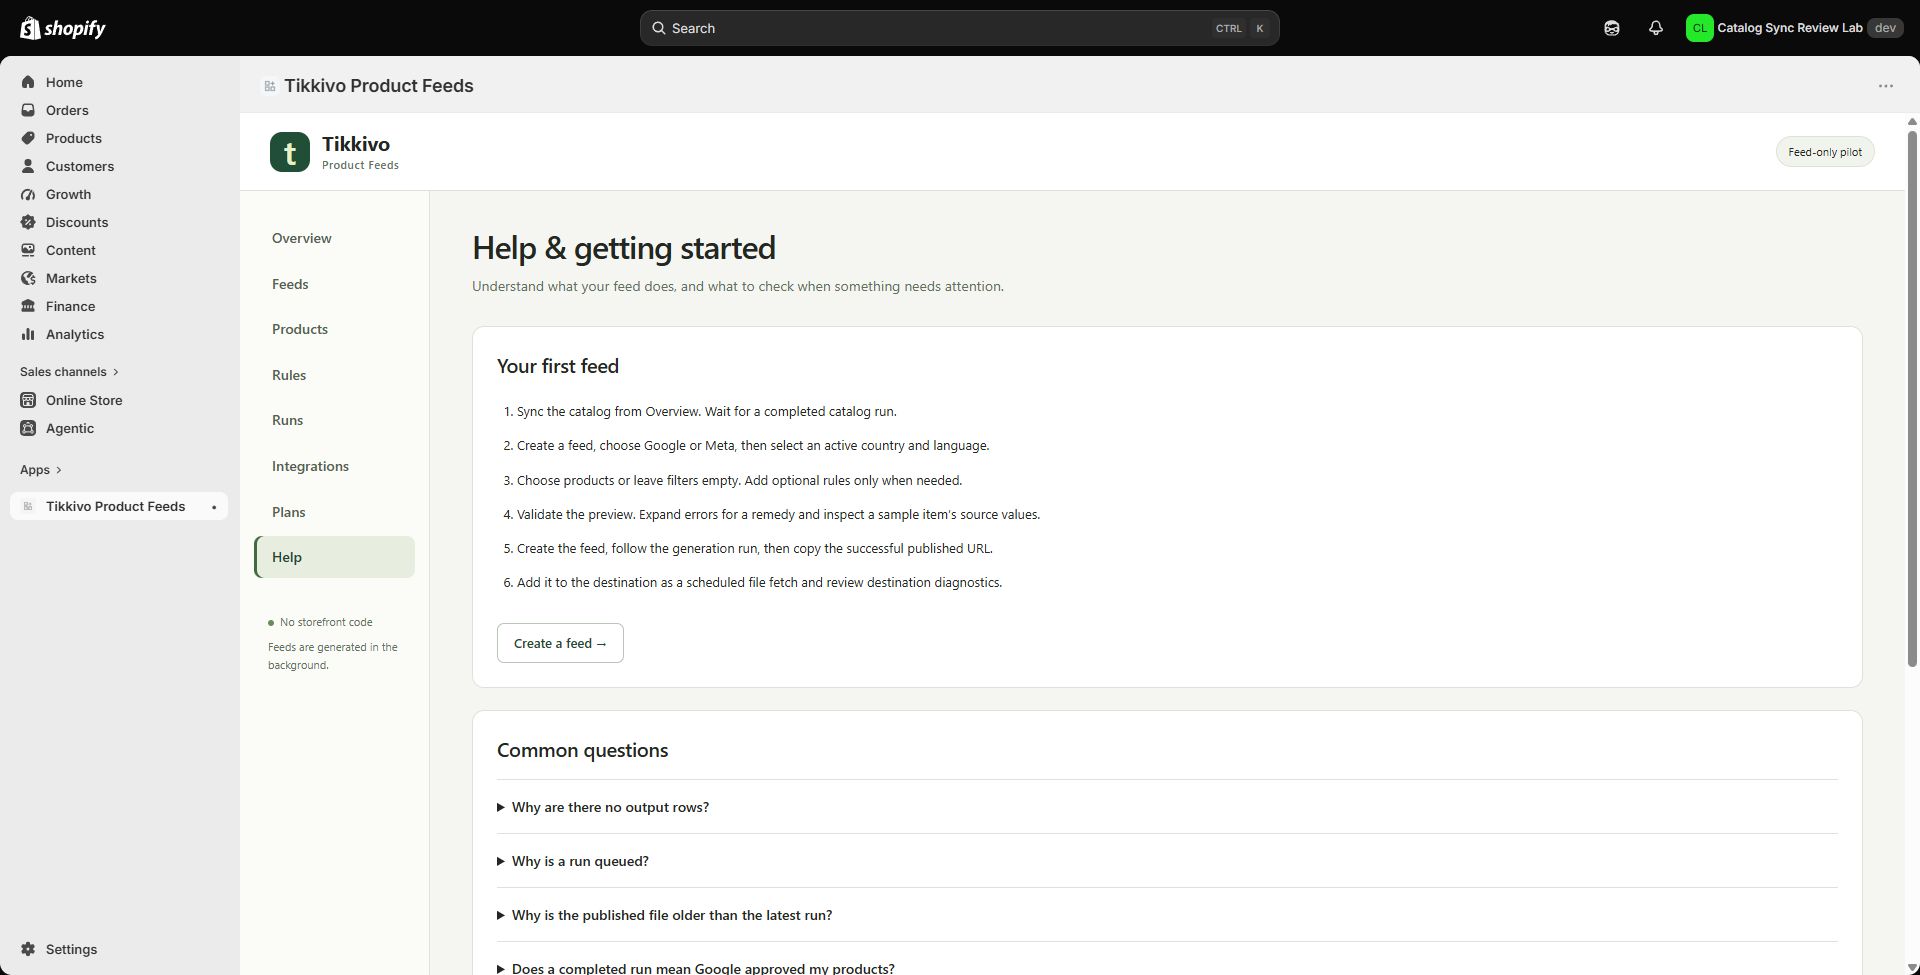Viewport: 1920px width, 975px height.
Task: Click step 'Sync the catalog from Overview'
Action: tap(707, 411)
